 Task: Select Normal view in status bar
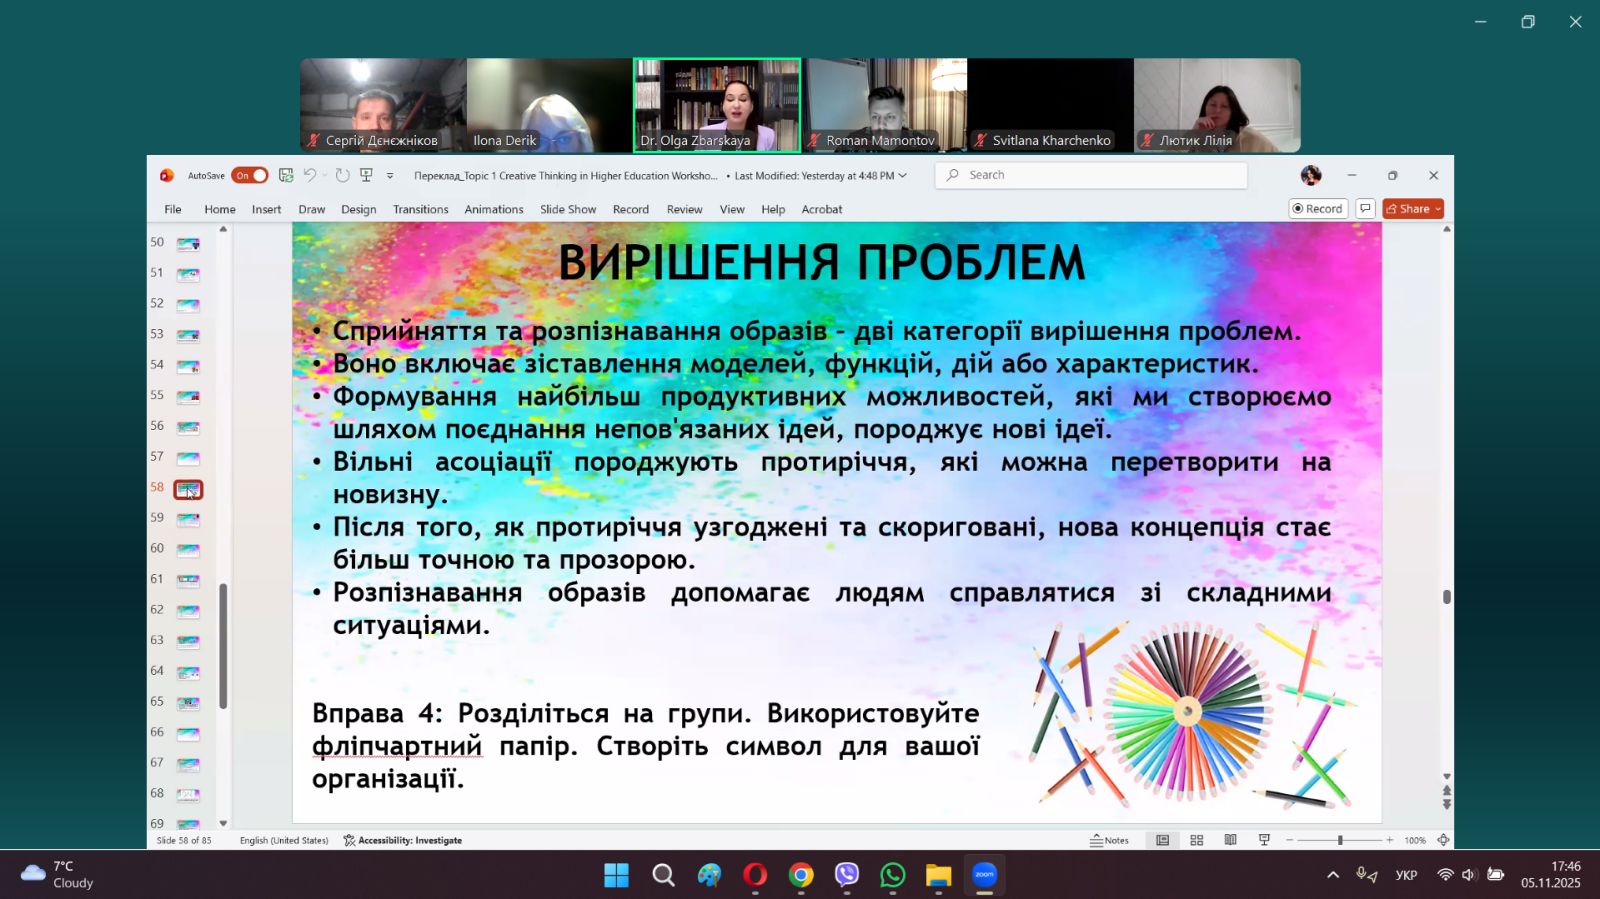pos(1162,840)
